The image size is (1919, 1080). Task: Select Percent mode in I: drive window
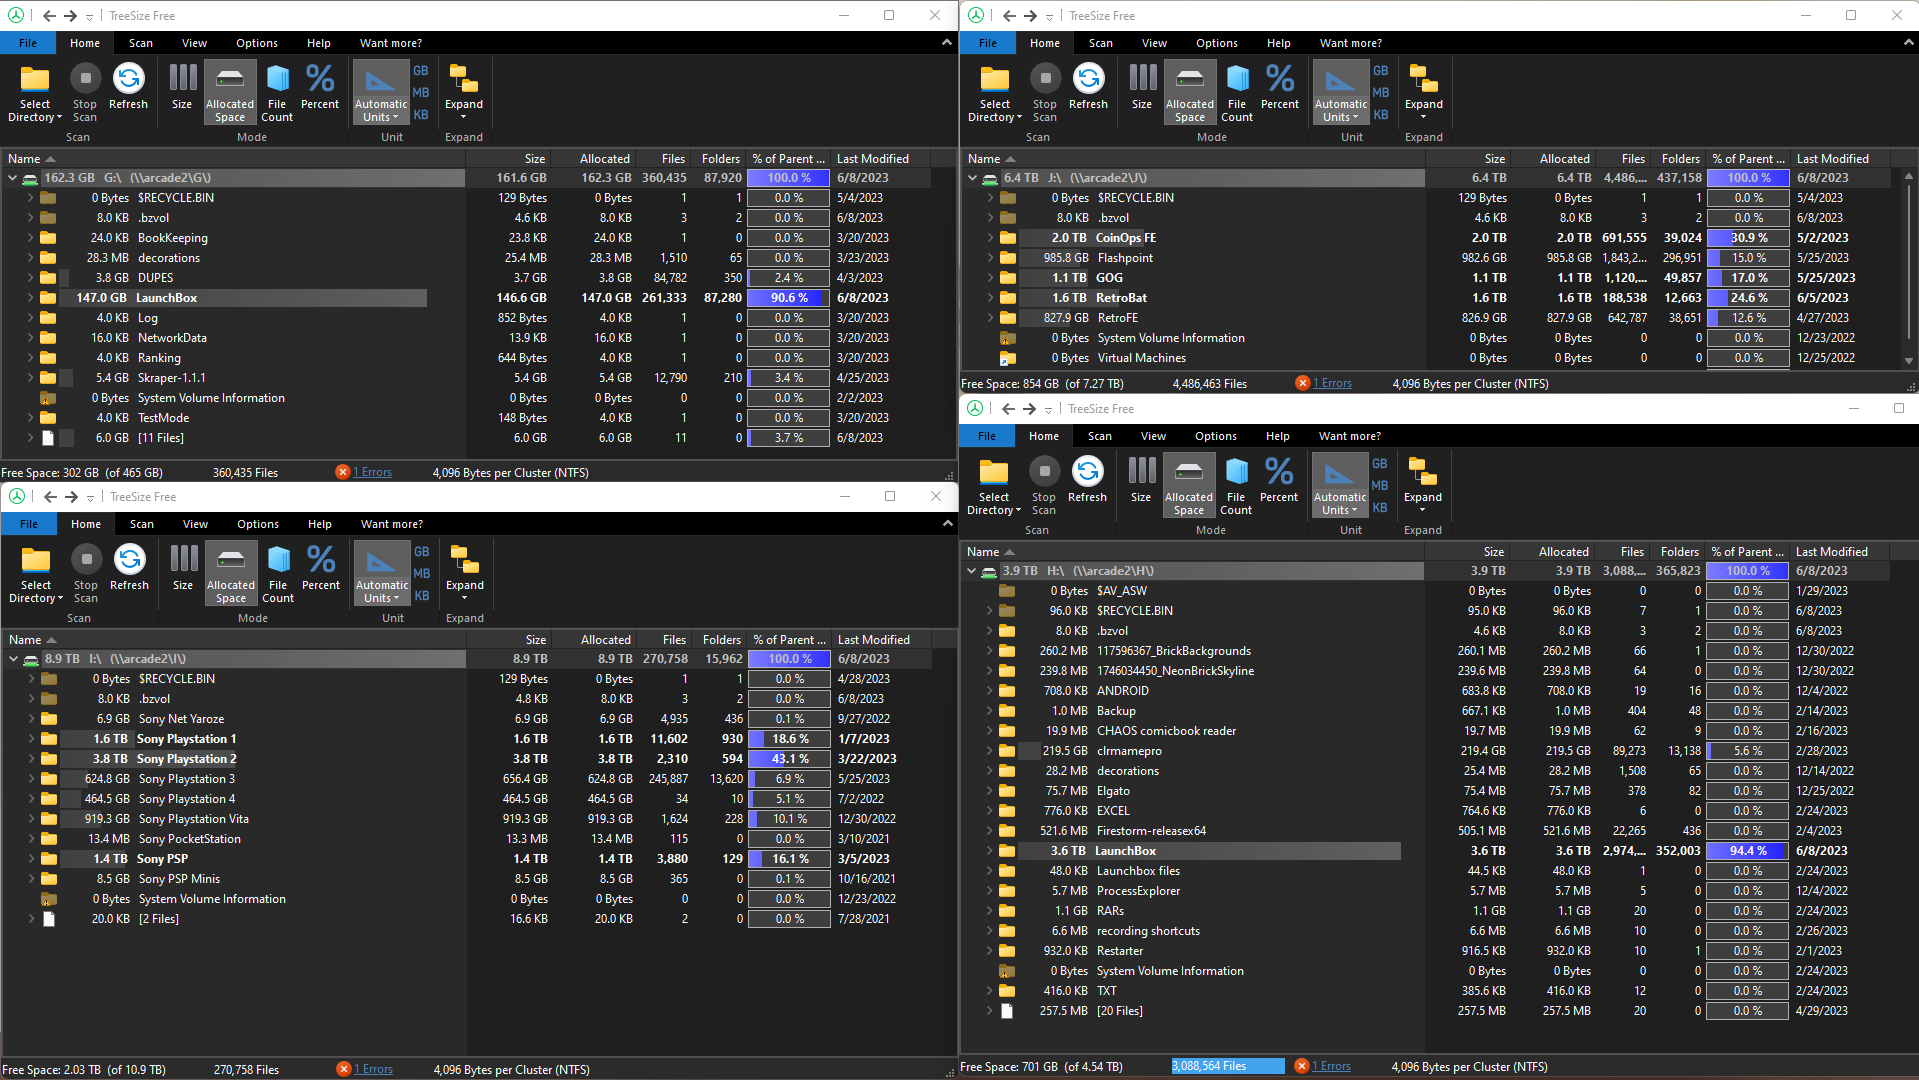tap(321, 568)
